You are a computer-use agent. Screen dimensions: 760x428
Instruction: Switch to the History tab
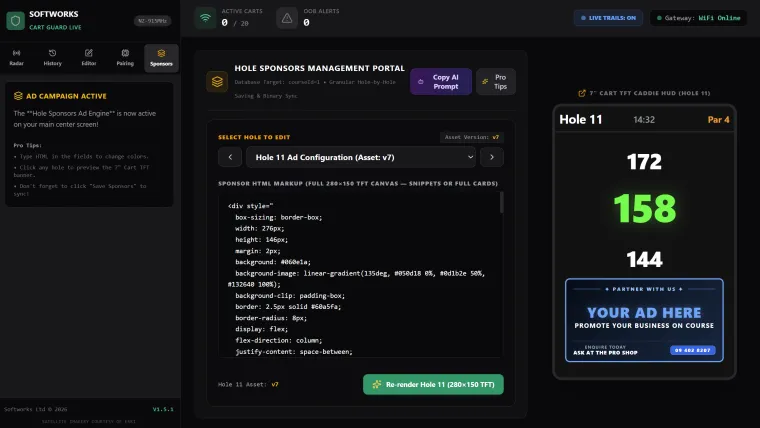click(52, 58)
